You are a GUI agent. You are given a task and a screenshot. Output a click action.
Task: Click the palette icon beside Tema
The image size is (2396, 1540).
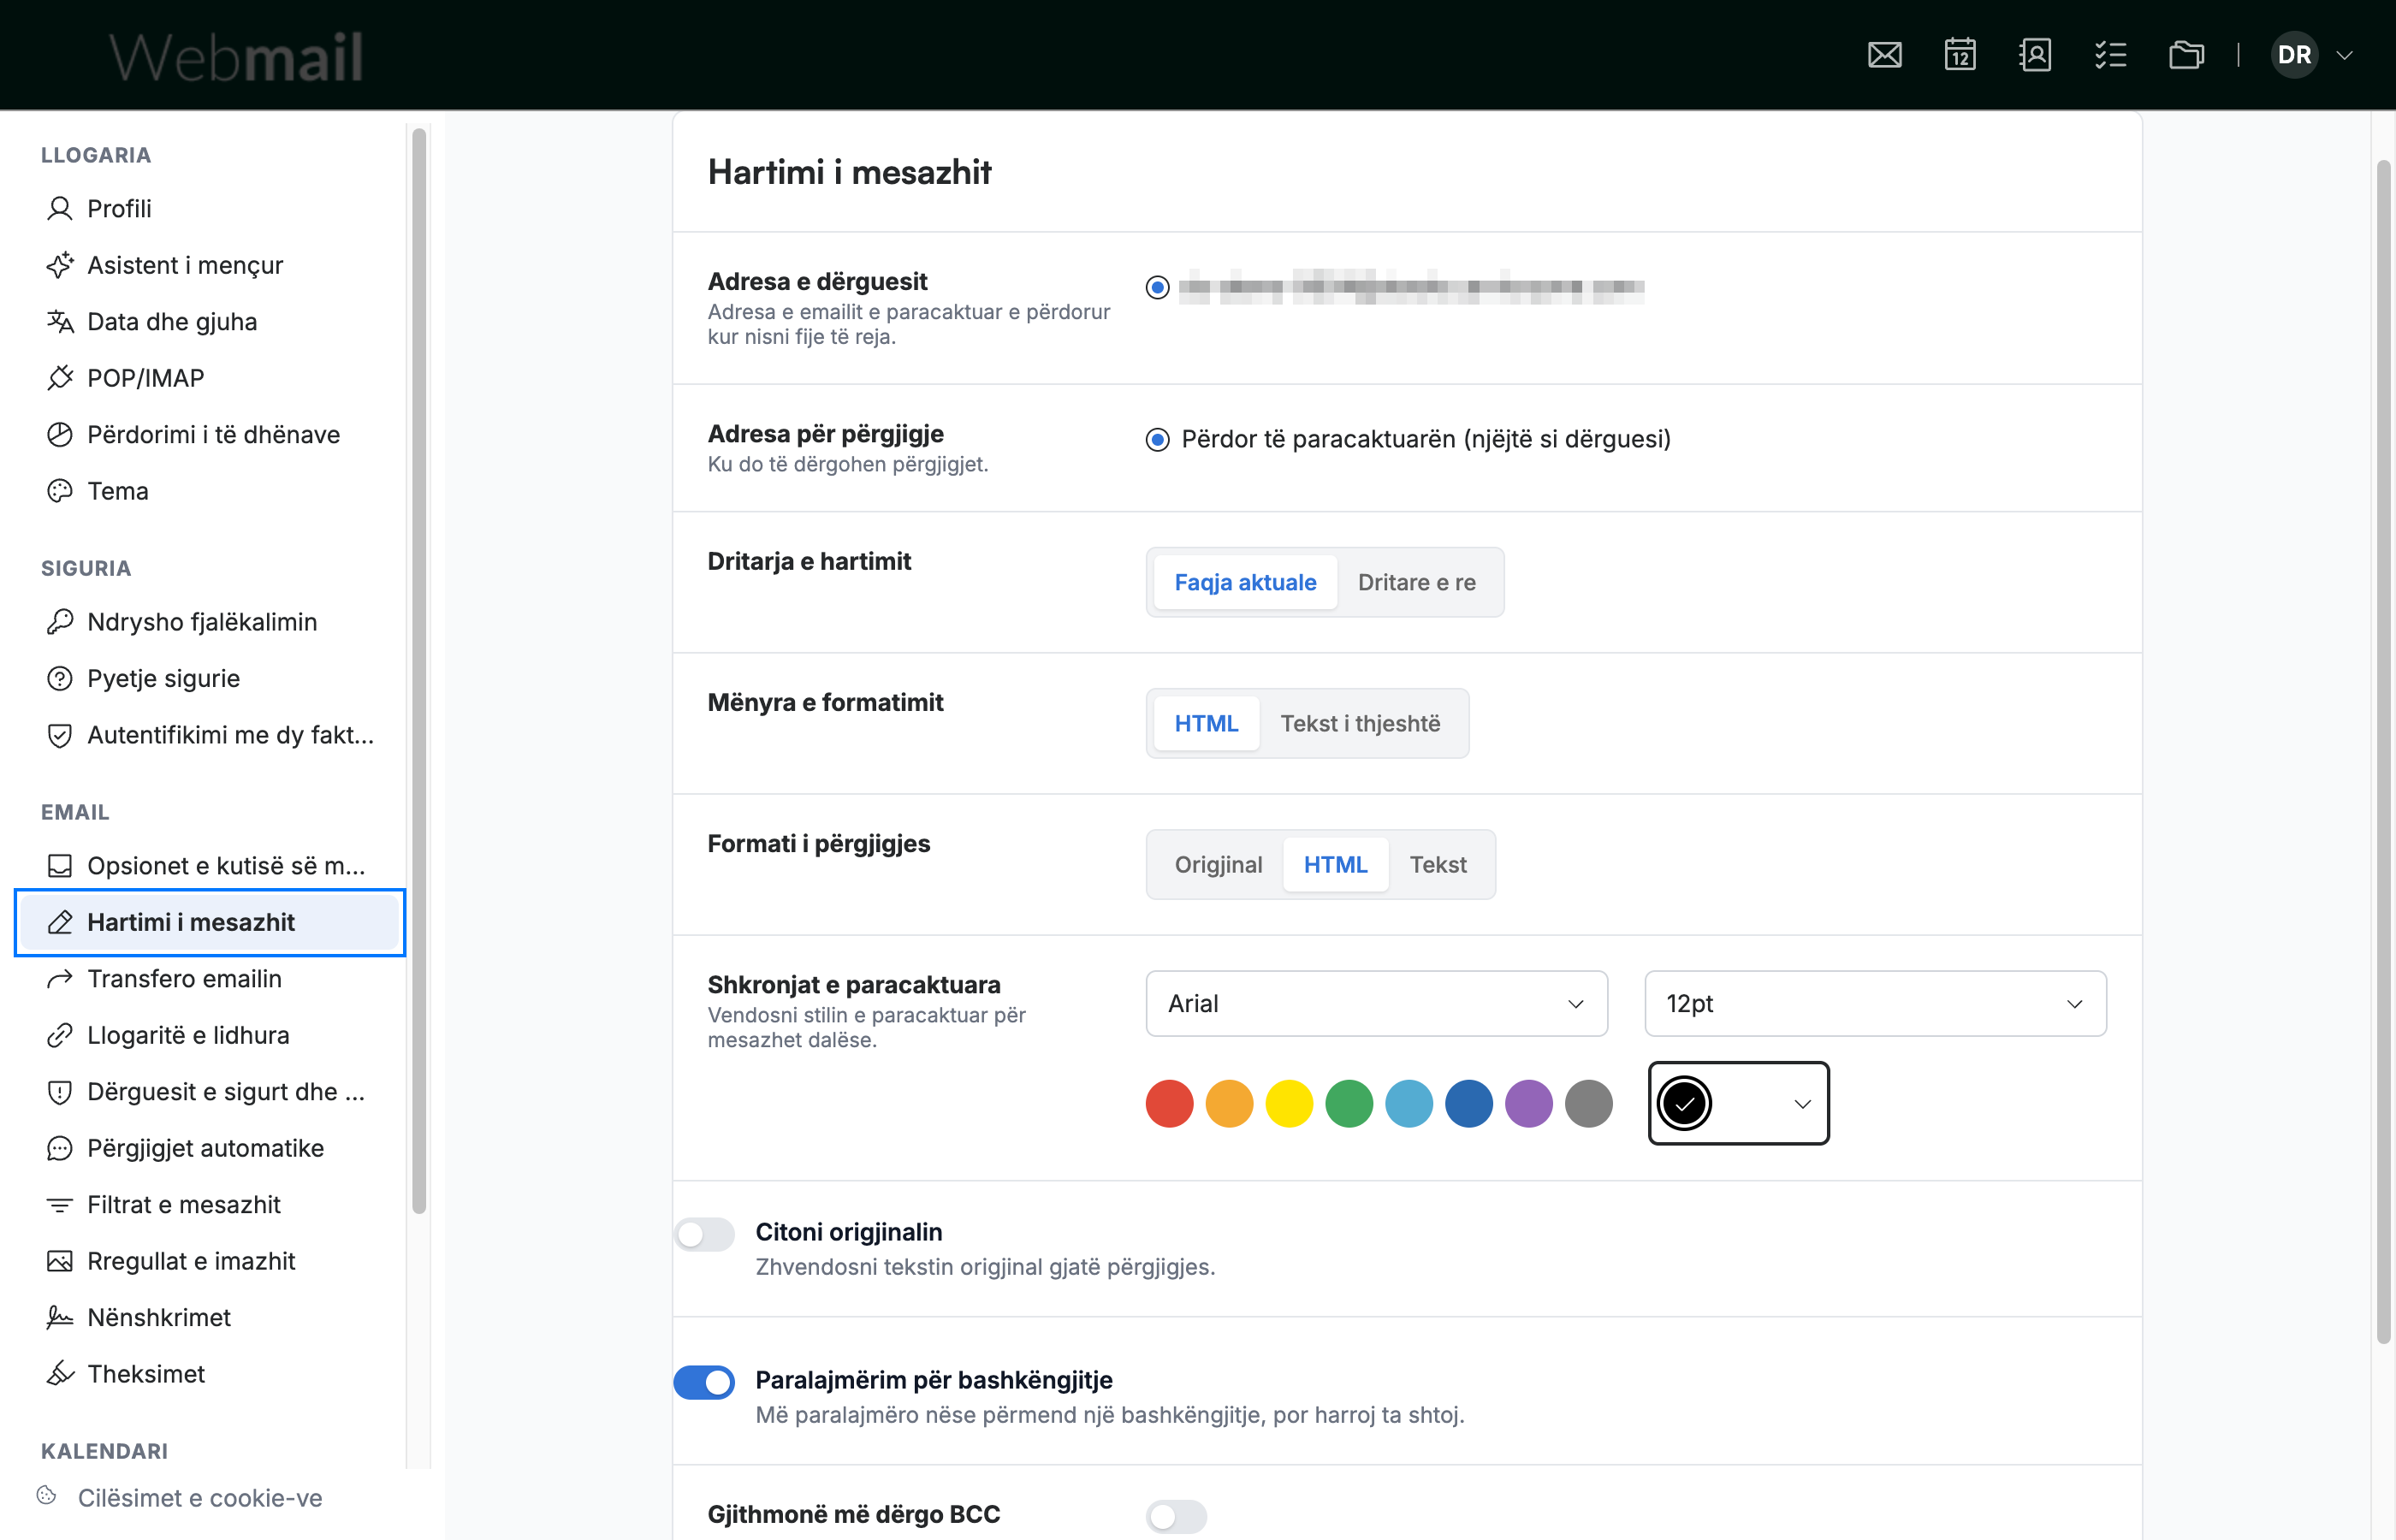[x=60, y=491]
